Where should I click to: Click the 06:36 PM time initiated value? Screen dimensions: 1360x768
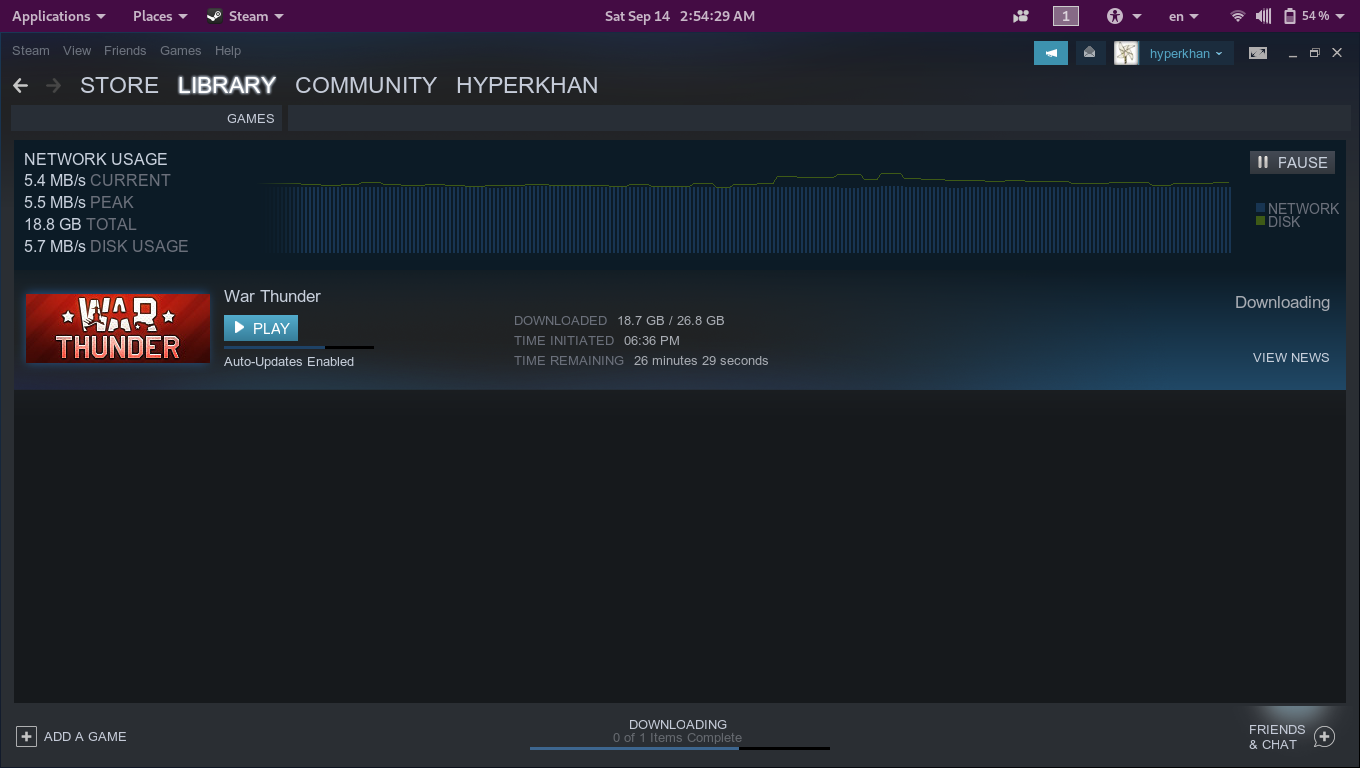pos(652,341)
